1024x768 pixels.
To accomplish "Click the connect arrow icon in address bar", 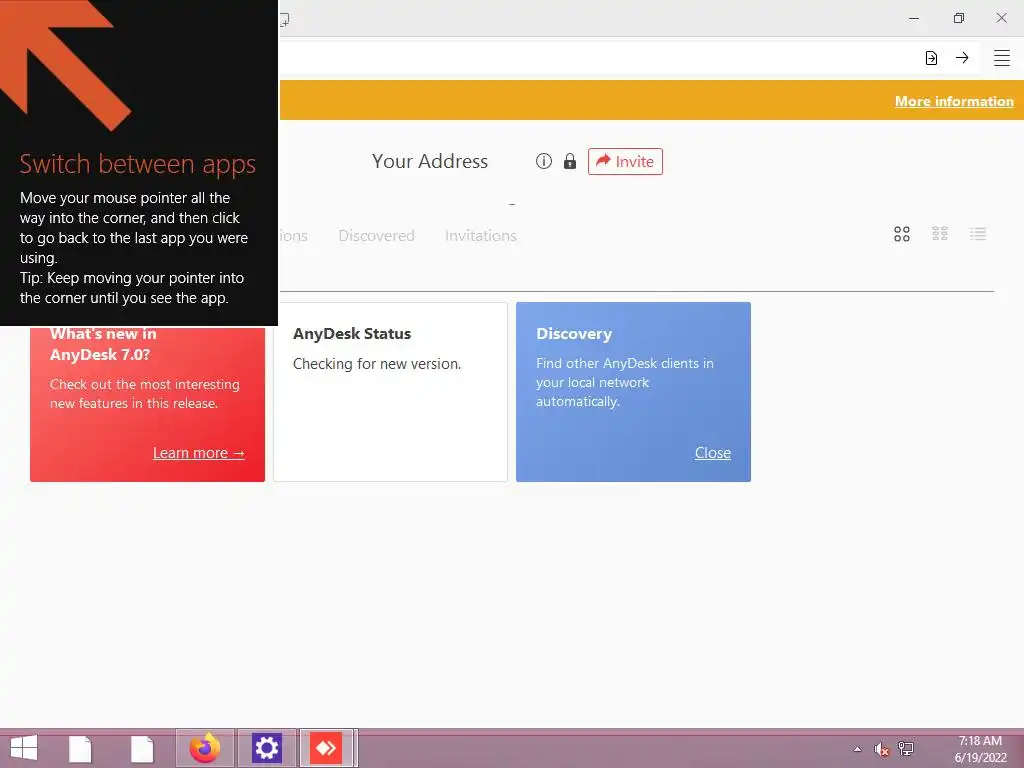I will click(x=962, y=57).
